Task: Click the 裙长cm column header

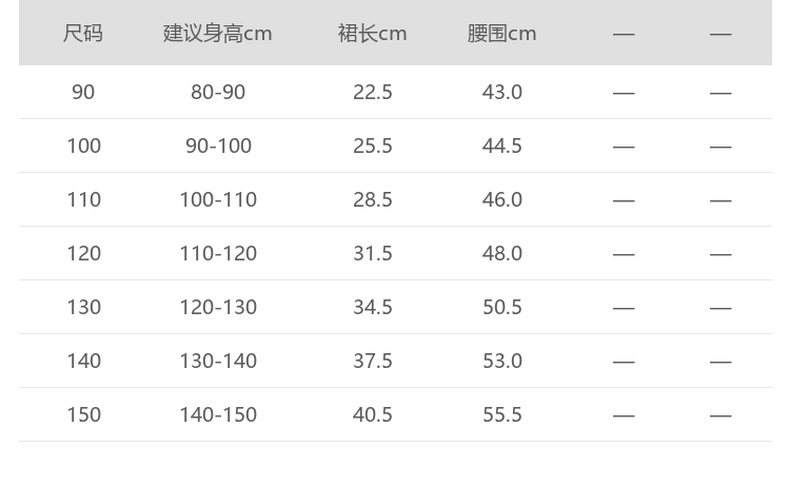Action: [x=372, y=33]
